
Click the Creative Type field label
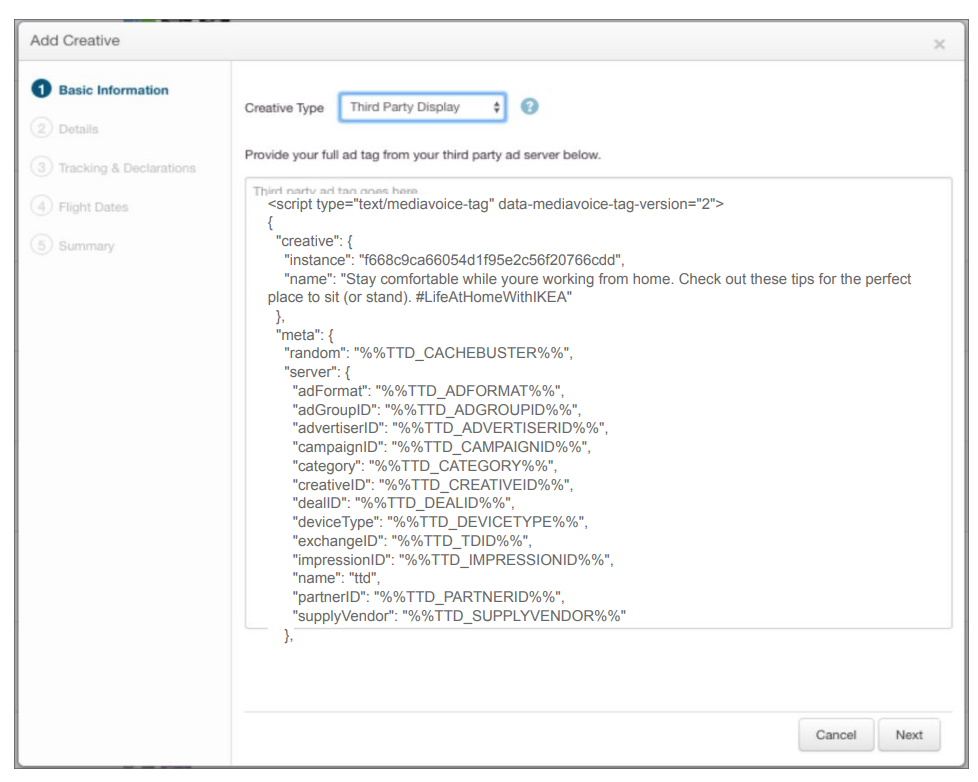click(x=284, y=108)
